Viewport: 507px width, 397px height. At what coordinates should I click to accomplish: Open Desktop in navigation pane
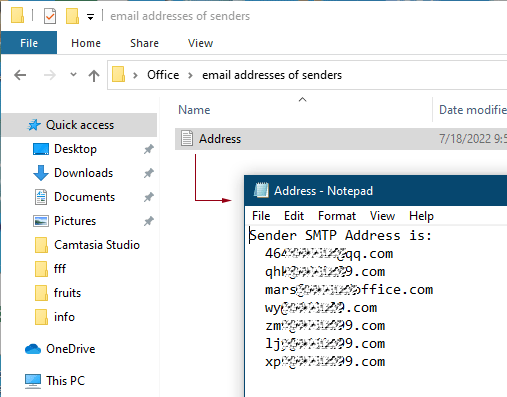click(75, 149)
